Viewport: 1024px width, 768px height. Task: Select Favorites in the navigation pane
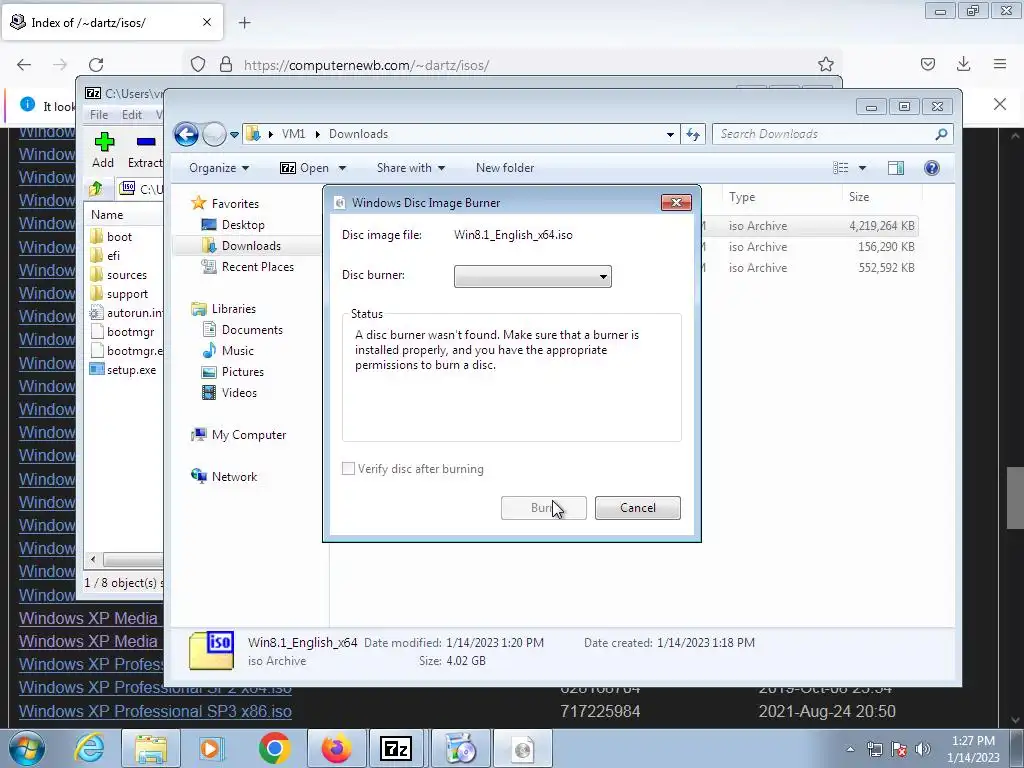pos(225,204)
